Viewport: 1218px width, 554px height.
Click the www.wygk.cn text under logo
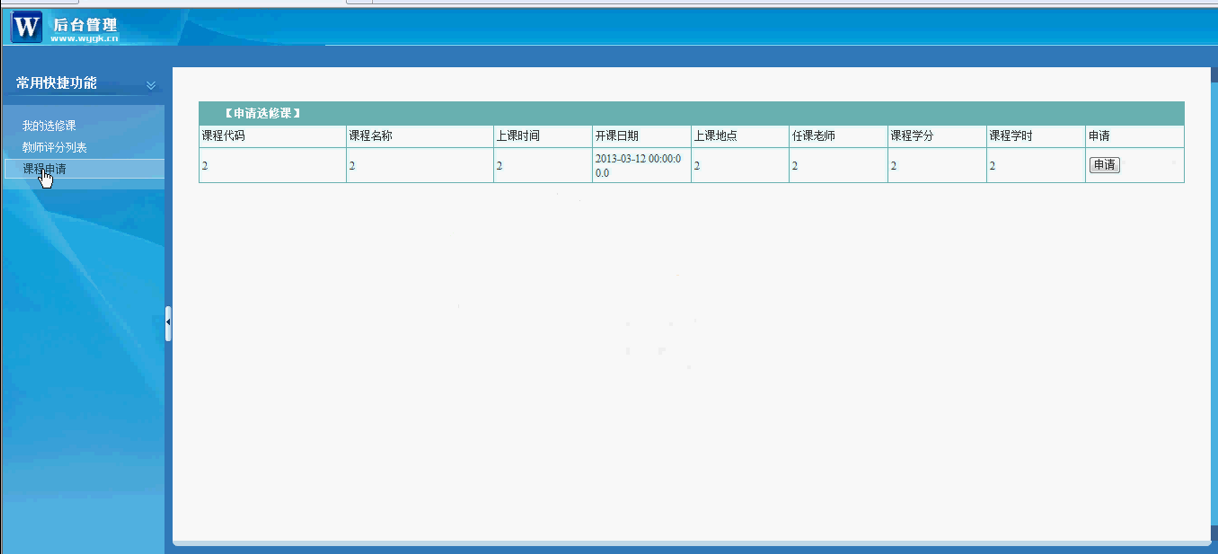pyautogui.click(x=84, y=38)
